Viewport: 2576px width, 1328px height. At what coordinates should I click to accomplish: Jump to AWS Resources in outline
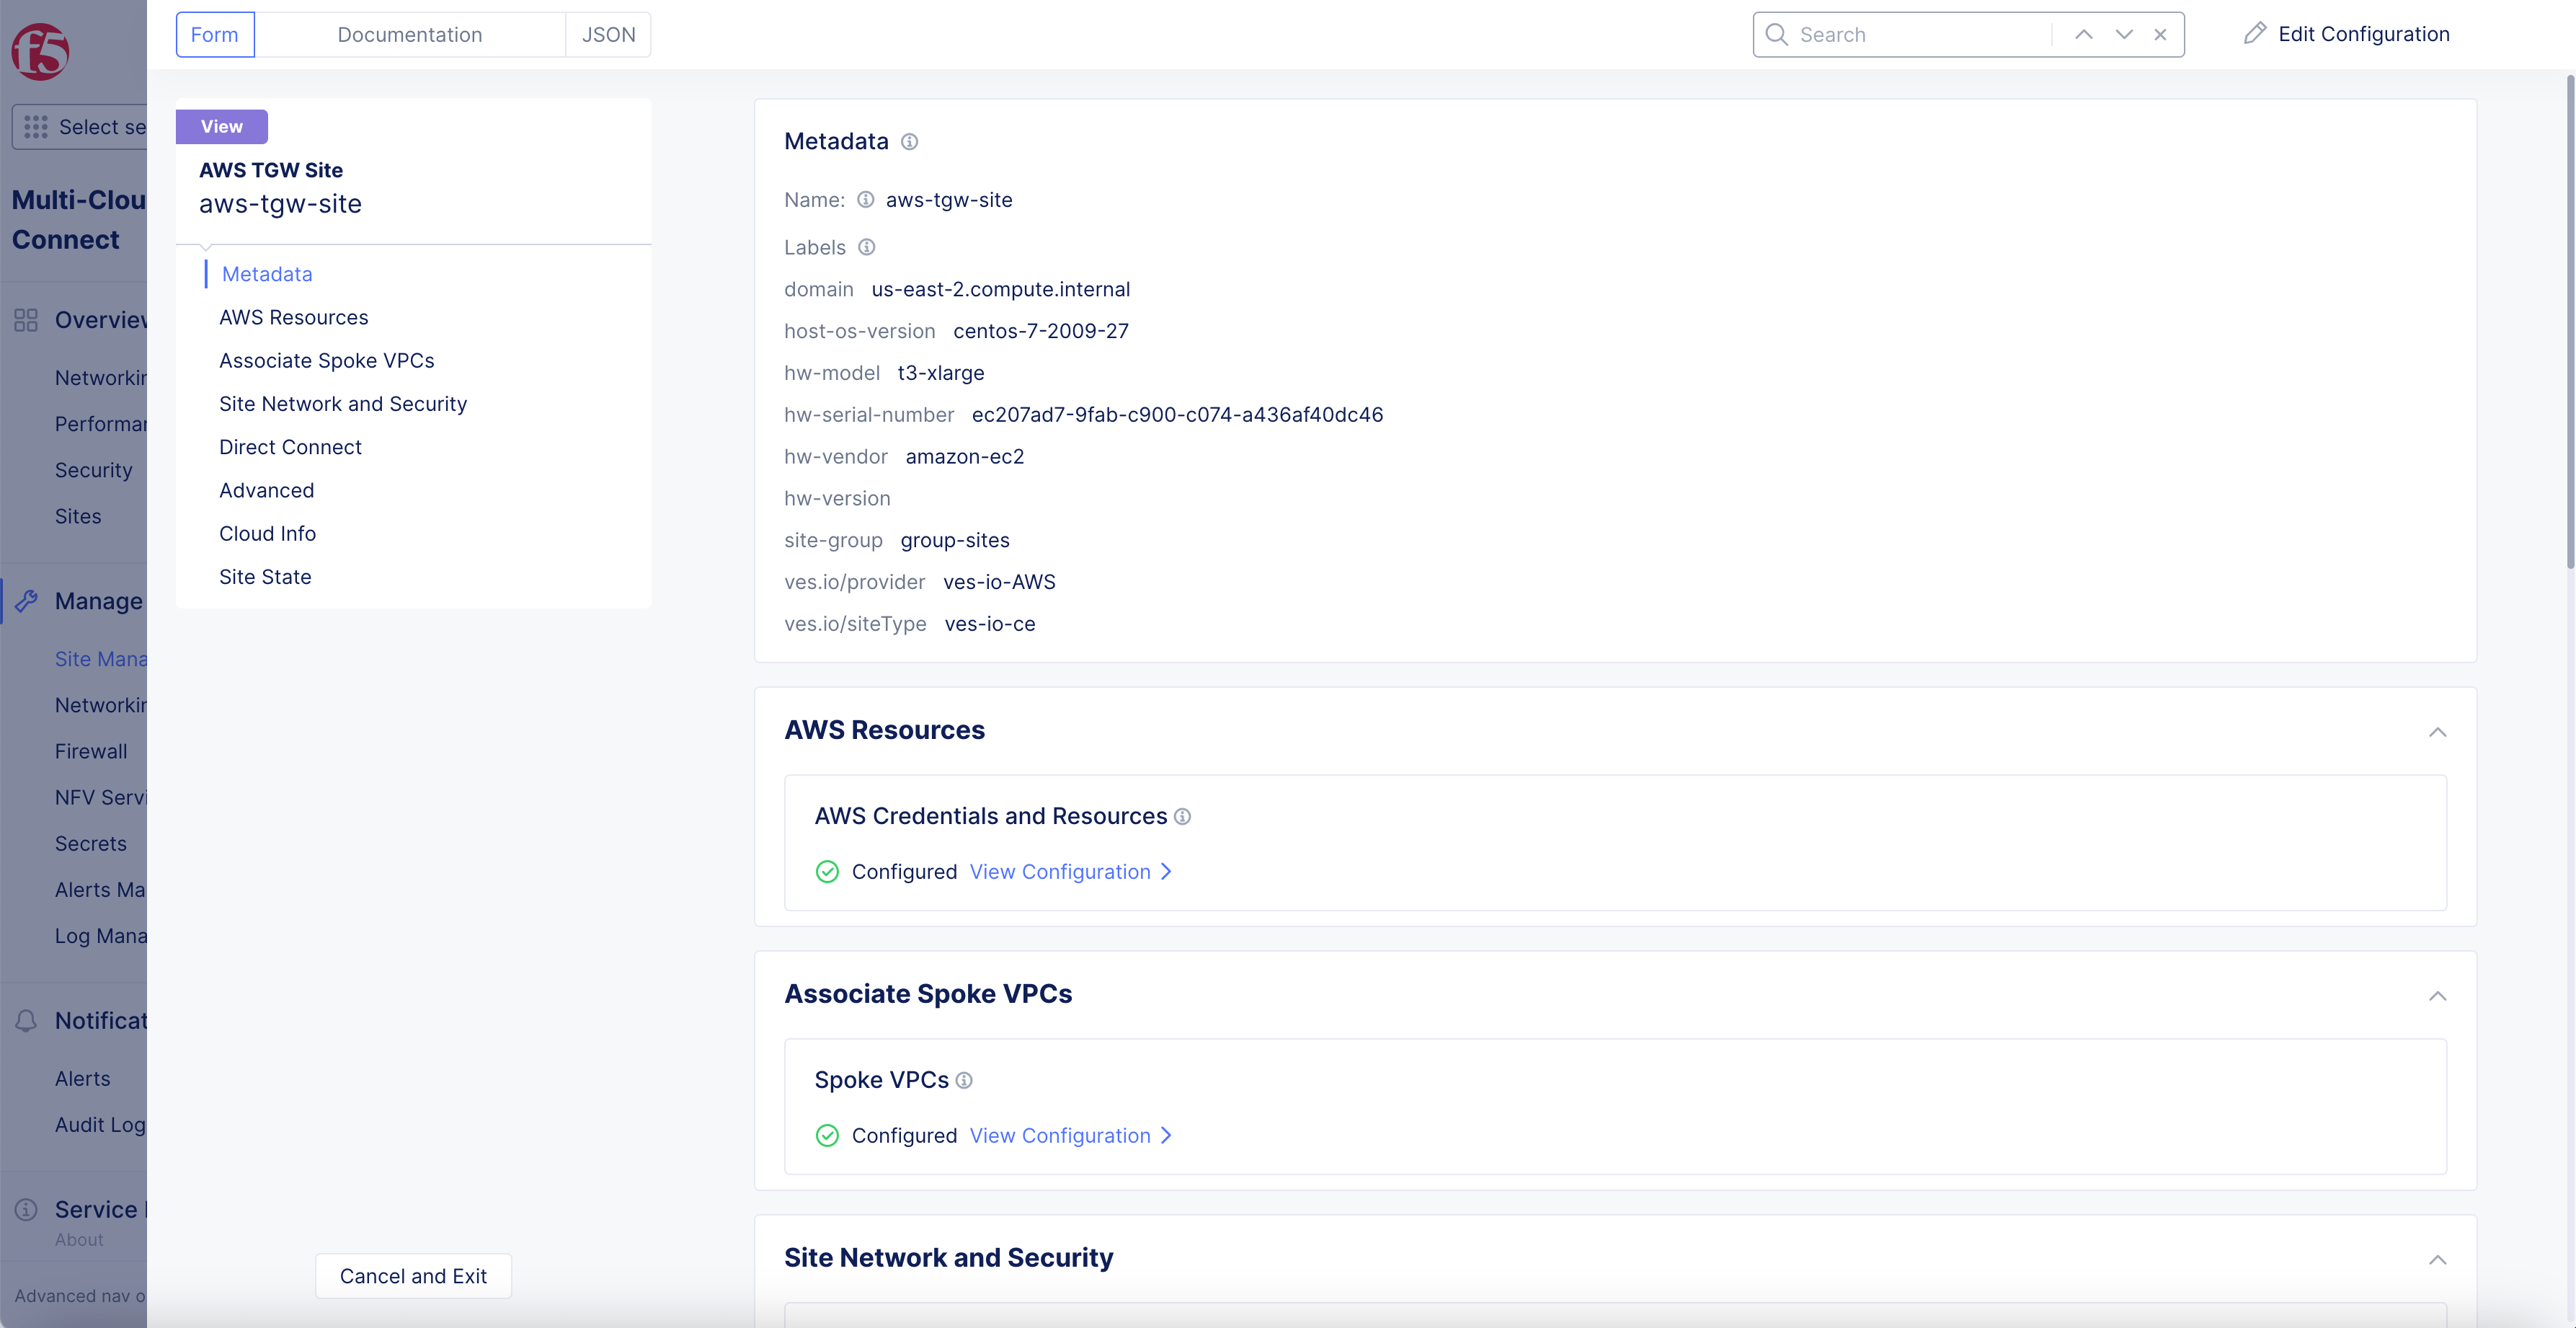click(x=294, y=317)
